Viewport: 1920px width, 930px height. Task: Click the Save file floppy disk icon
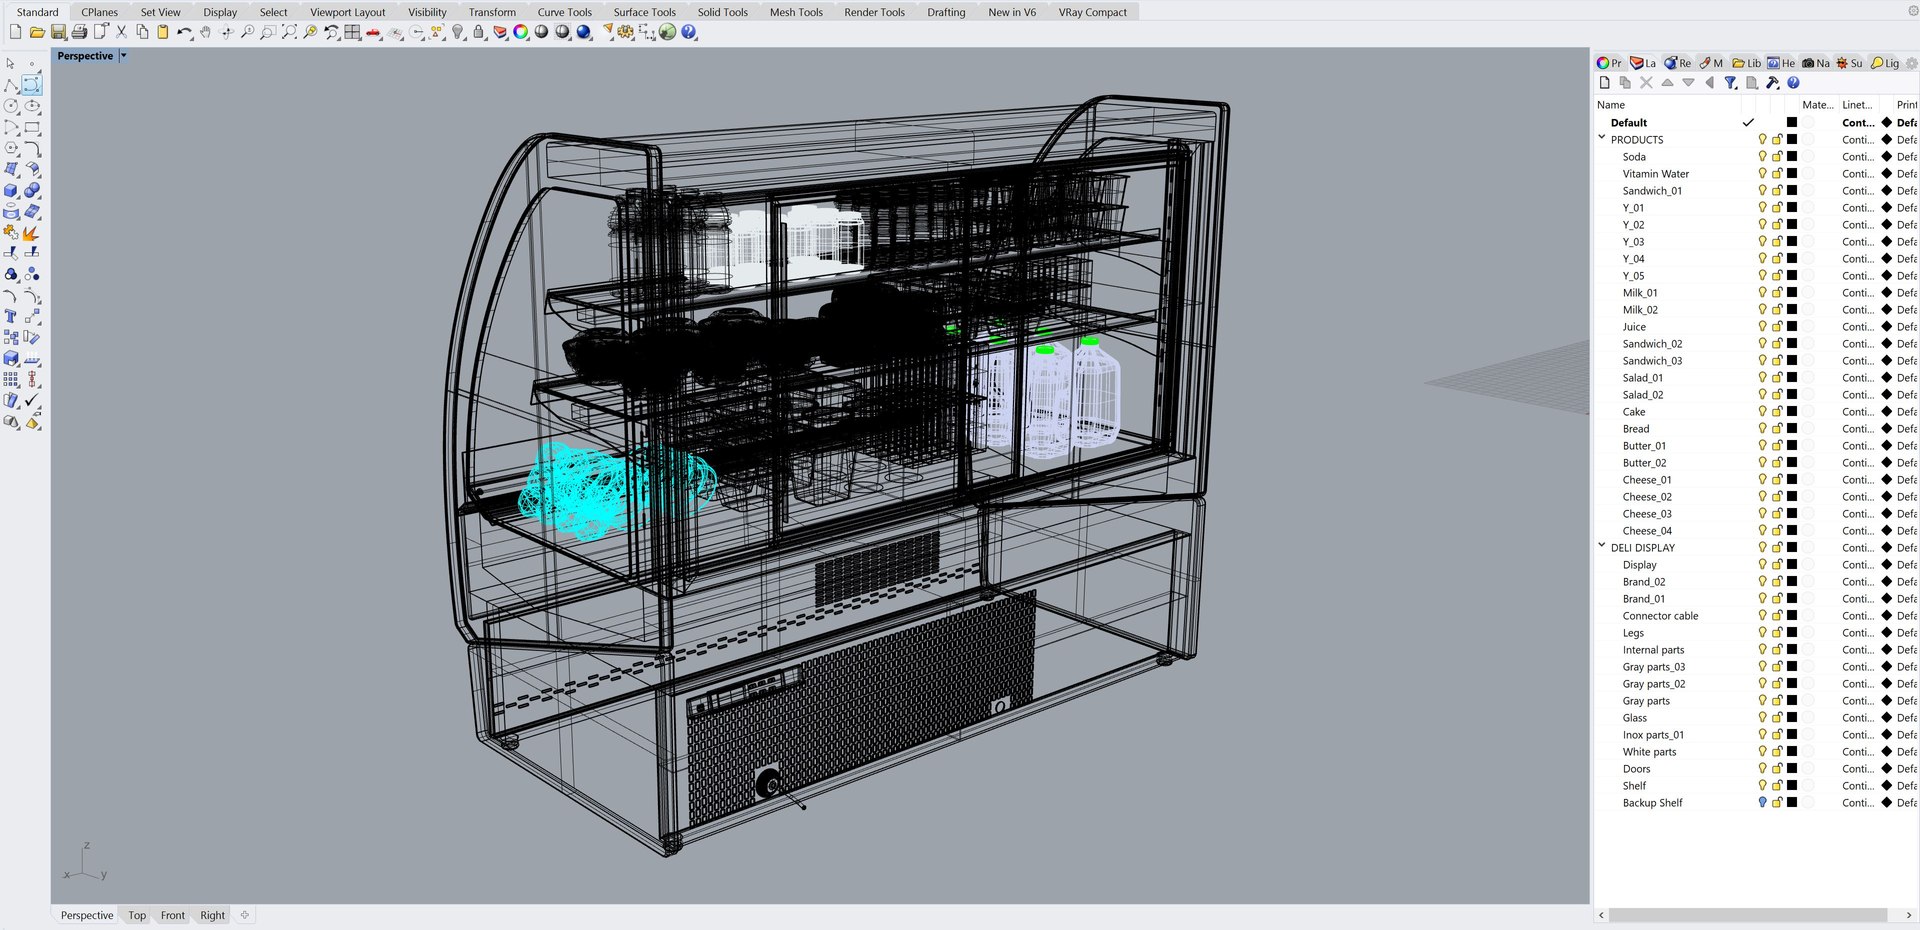[x=58, y=32]
